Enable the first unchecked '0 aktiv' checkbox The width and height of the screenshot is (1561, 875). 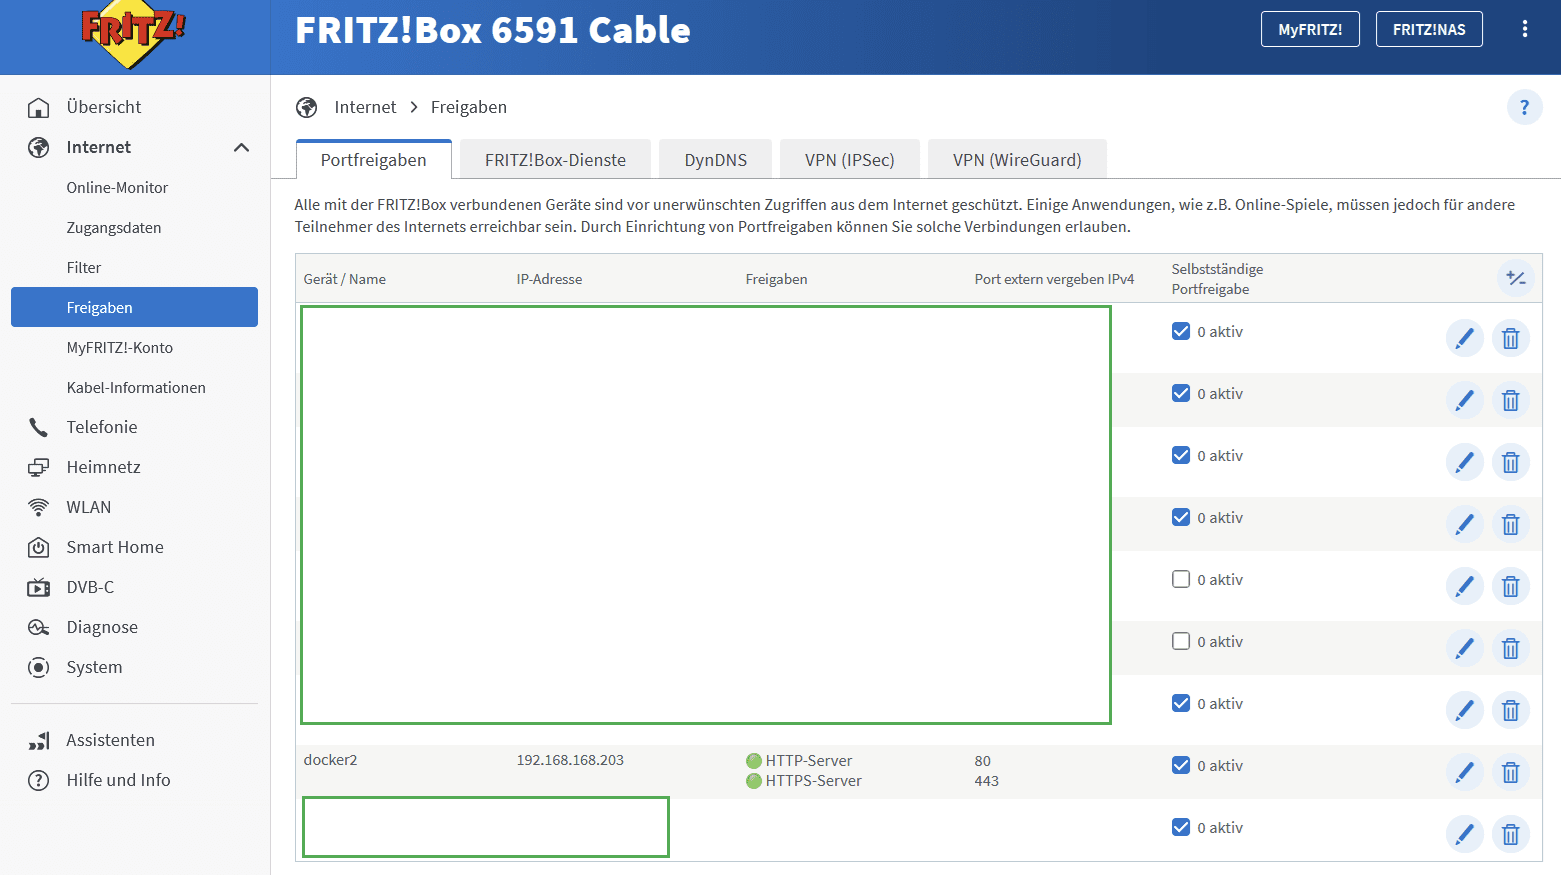(x=1181, y=579)
